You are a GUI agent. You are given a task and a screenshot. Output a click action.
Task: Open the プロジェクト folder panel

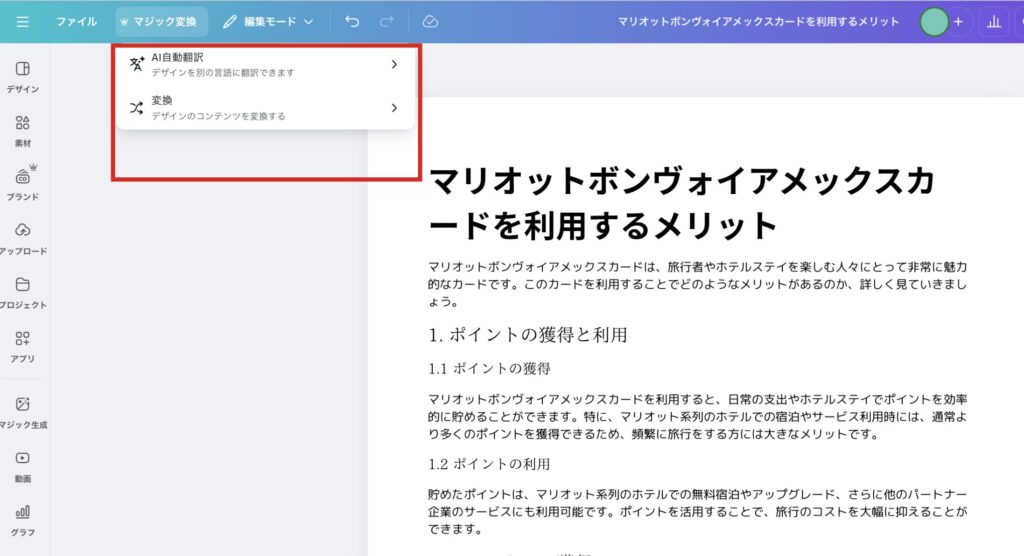click(x=23, y=293)
